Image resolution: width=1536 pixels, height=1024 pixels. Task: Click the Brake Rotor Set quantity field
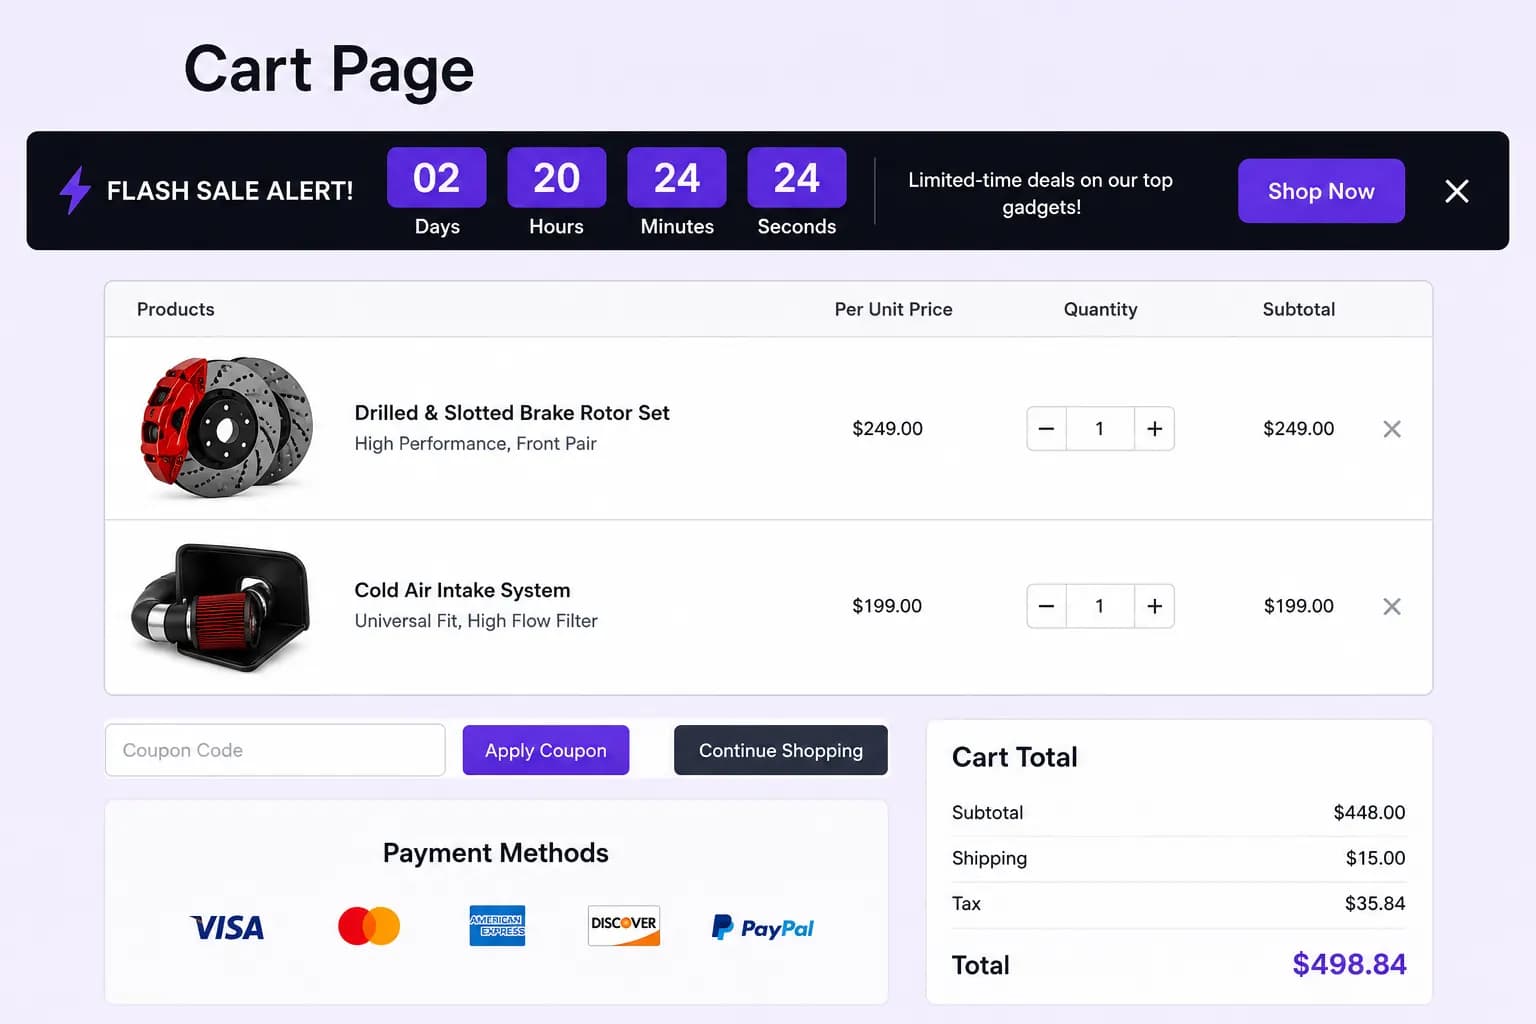(x=1100, y=429)
